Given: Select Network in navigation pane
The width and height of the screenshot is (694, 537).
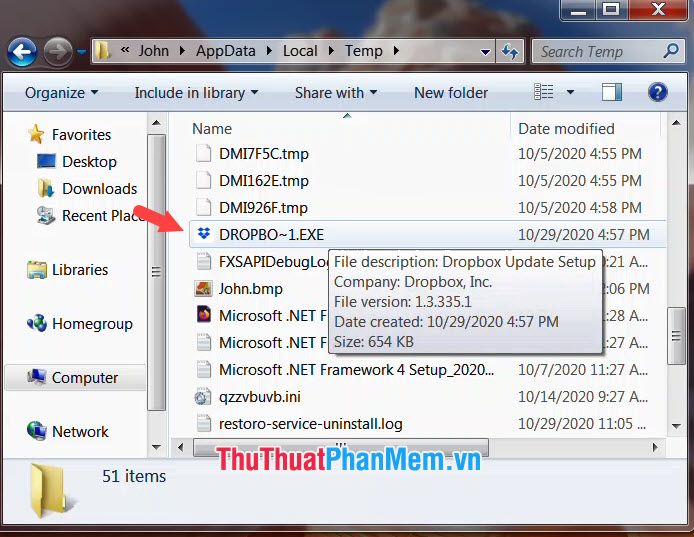Looking at the screenshot, I should (80, 432).
